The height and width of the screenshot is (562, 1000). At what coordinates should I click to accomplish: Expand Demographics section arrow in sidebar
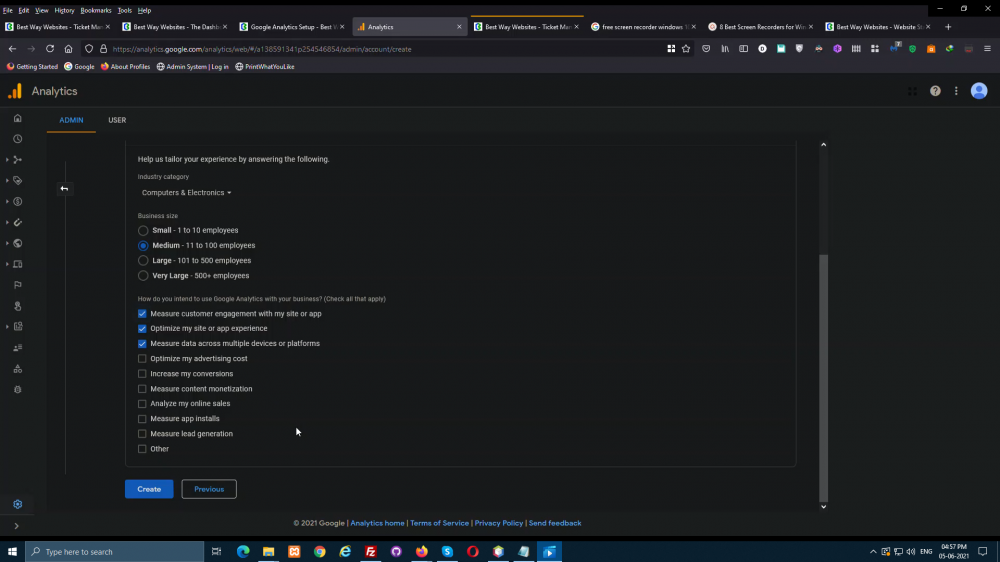(7, 243)
